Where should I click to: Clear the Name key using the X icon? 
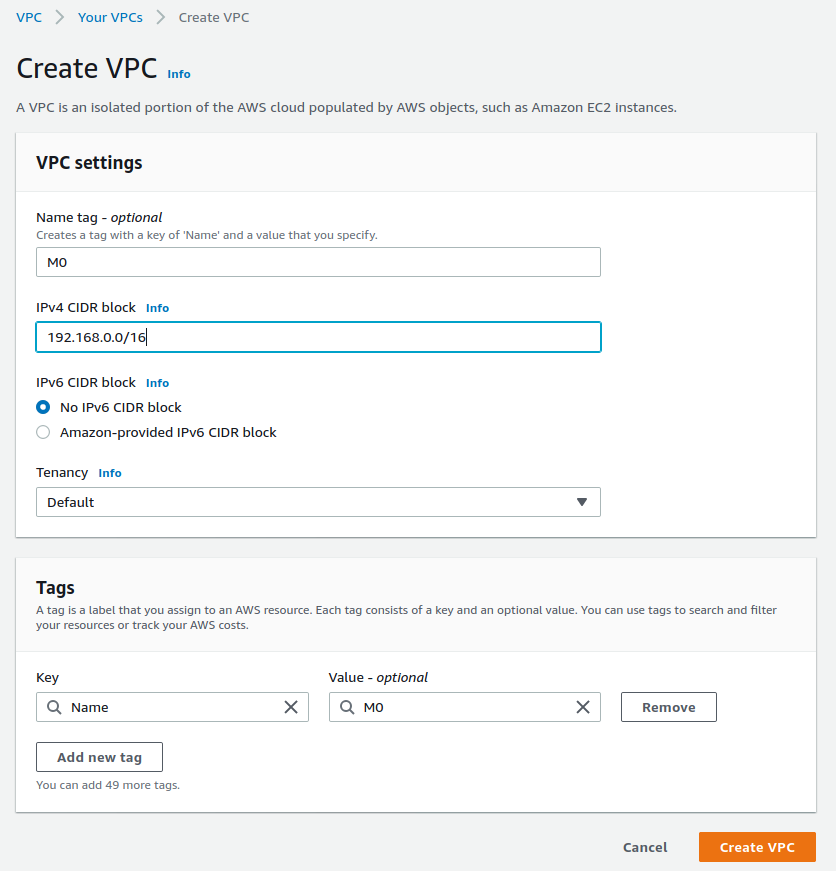[x=291, y=707]
